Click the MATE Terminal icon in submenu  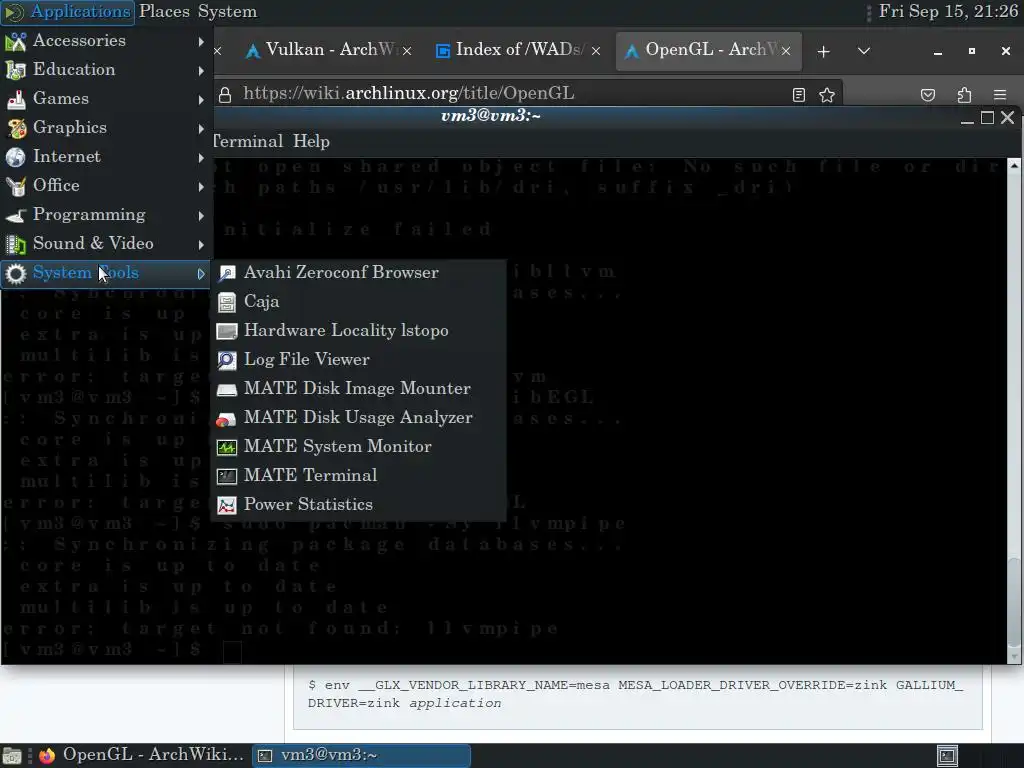[227, 476]
